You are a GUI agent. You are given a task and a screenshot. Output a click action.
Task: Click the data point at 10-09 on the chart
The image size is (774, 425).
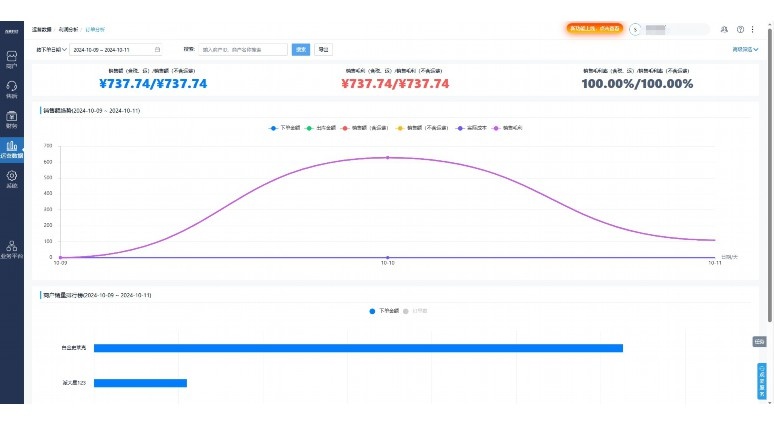point(60,257)
